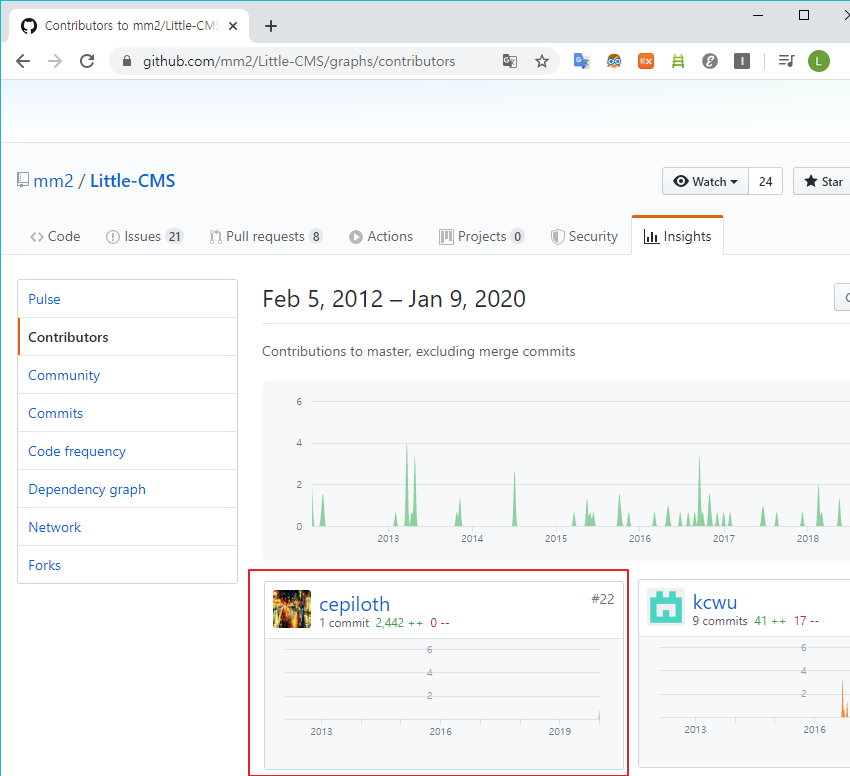This screenshot has height=776, width=850.
Task: Minimize the browser window
Action: 758,15
